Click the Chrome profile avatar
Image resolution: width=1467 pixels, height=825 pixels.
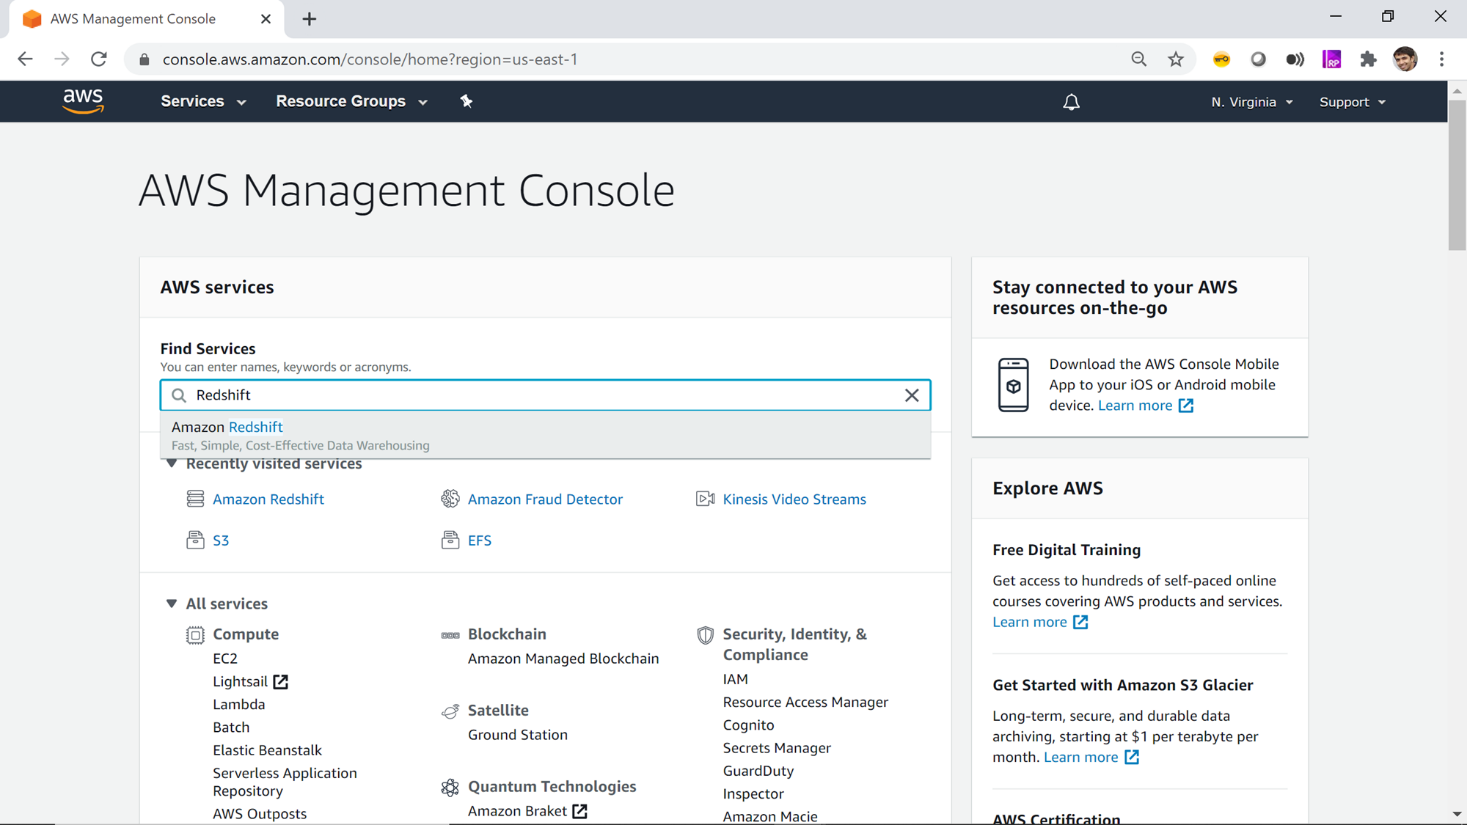1405,59
